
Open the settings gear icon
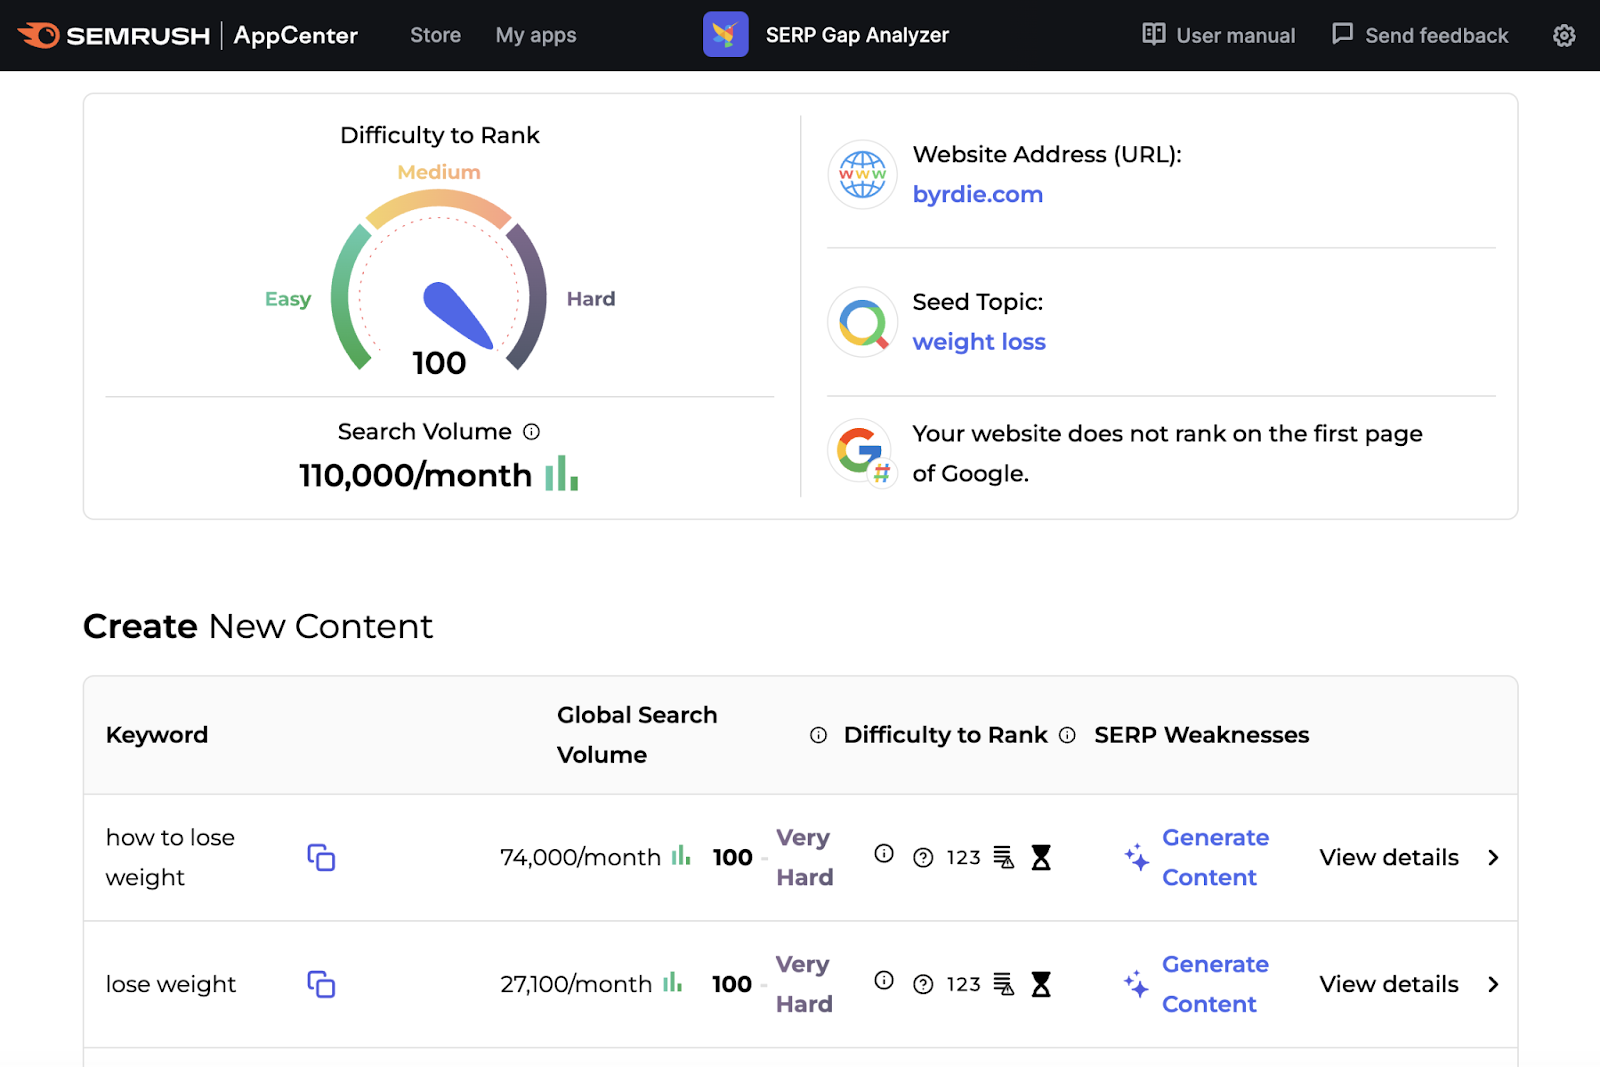1564,36
